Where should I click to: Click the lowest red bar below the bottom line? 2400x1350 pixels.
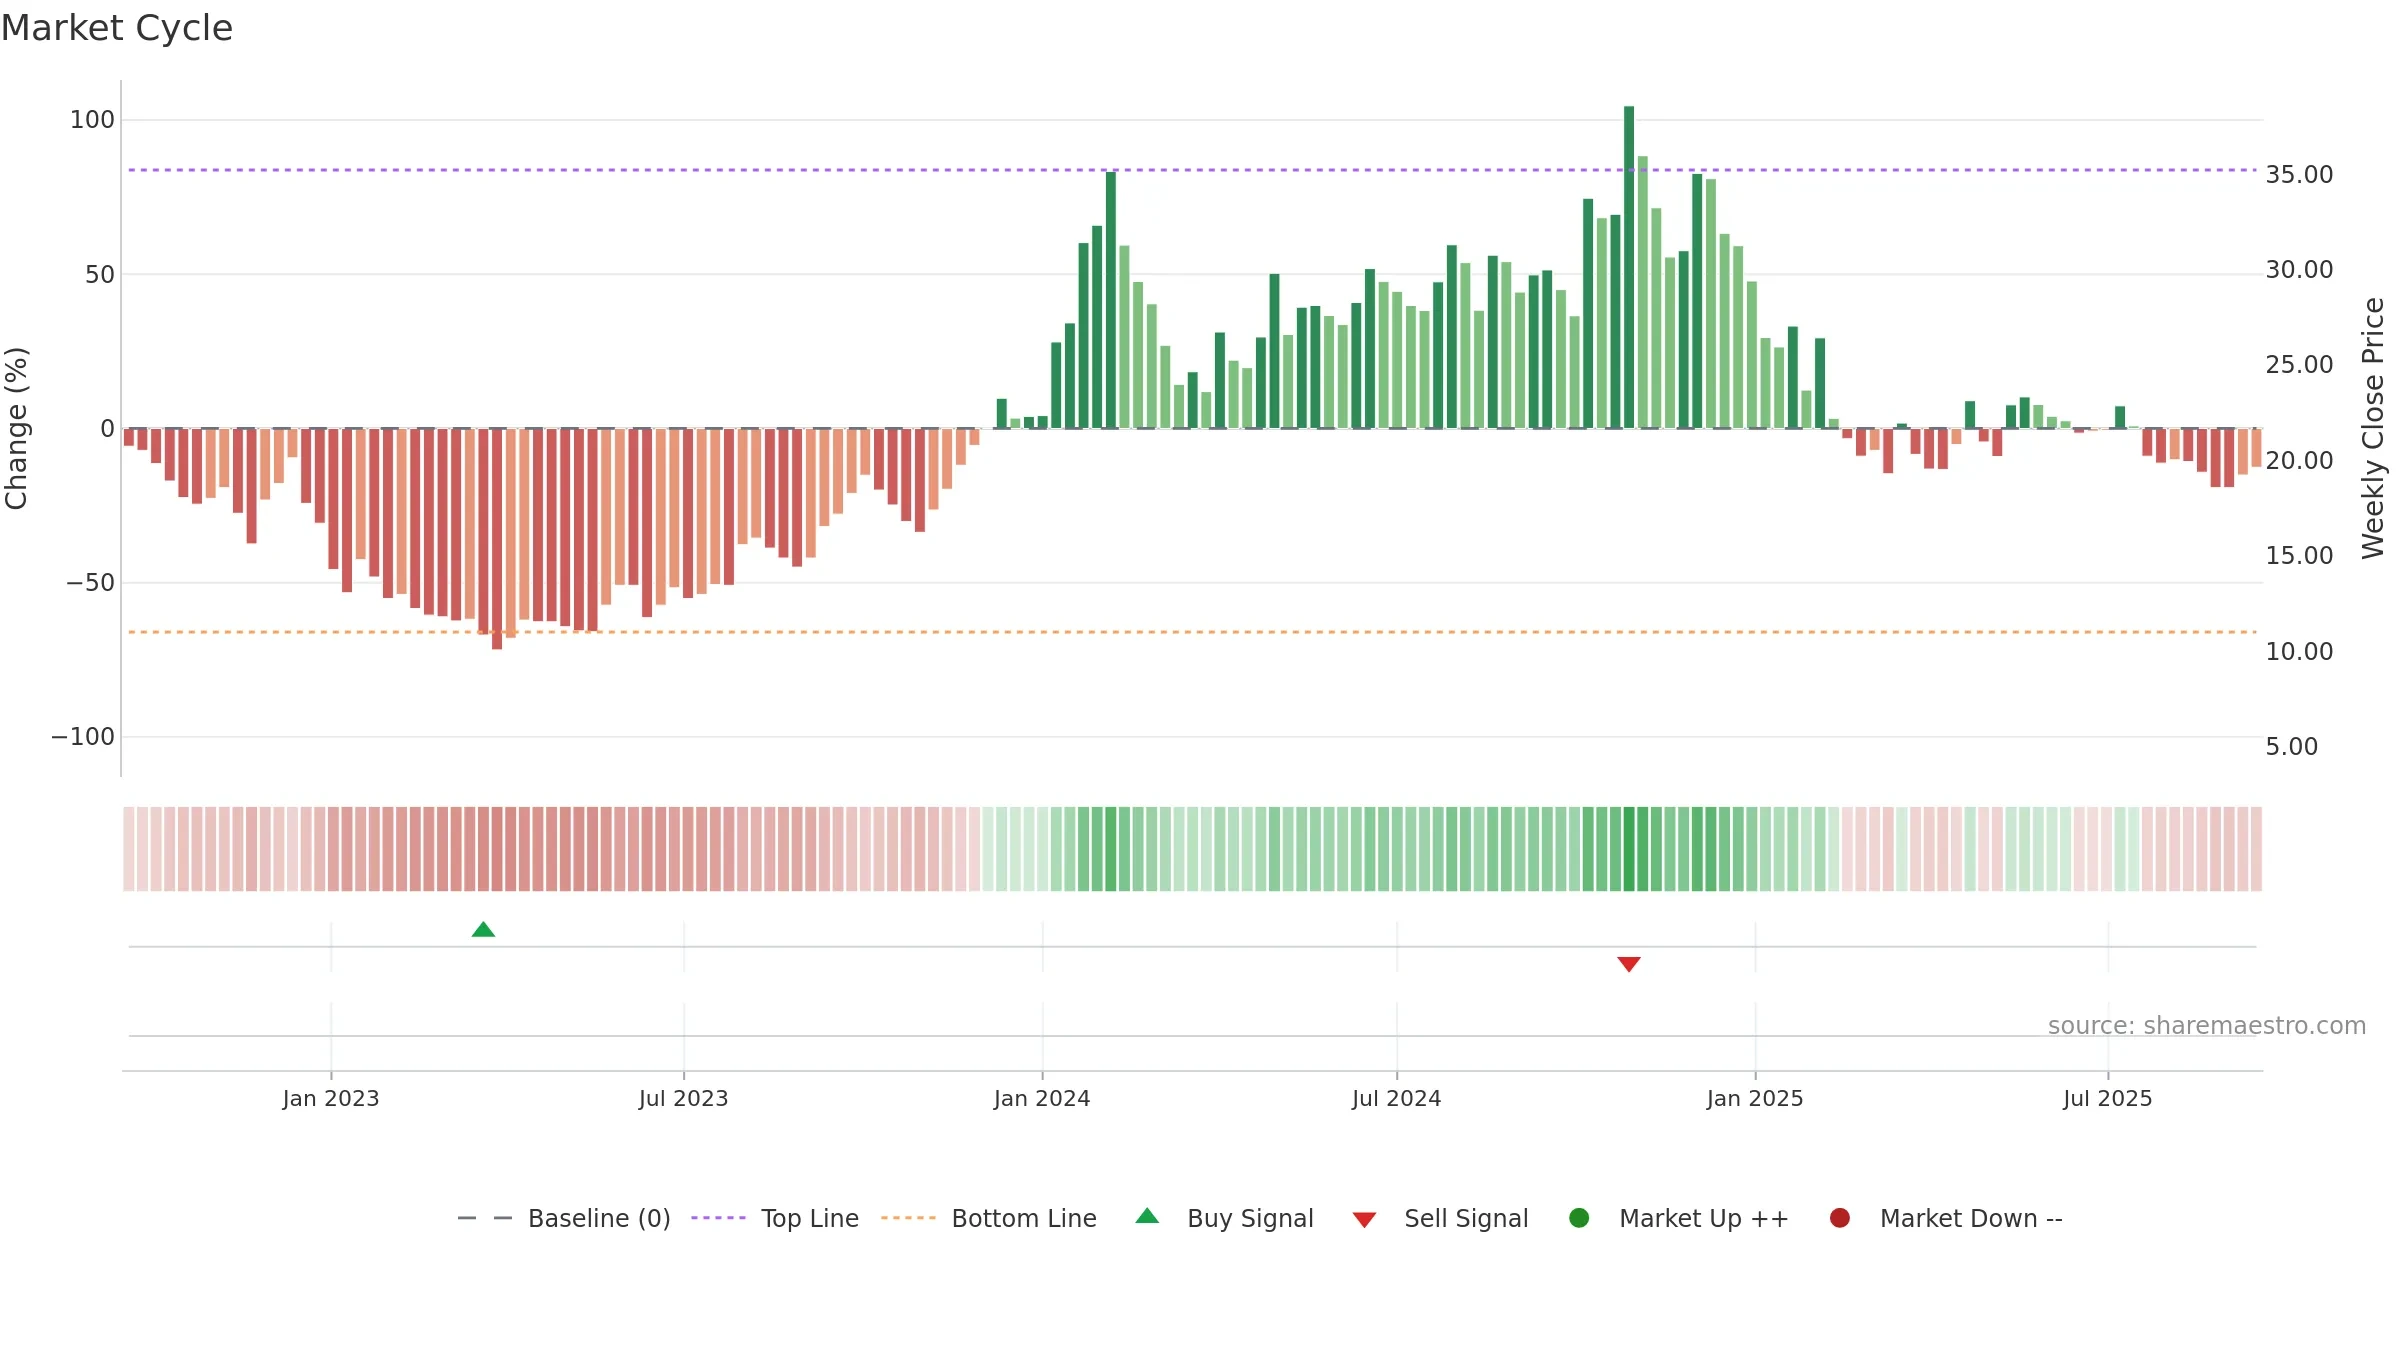497,539
